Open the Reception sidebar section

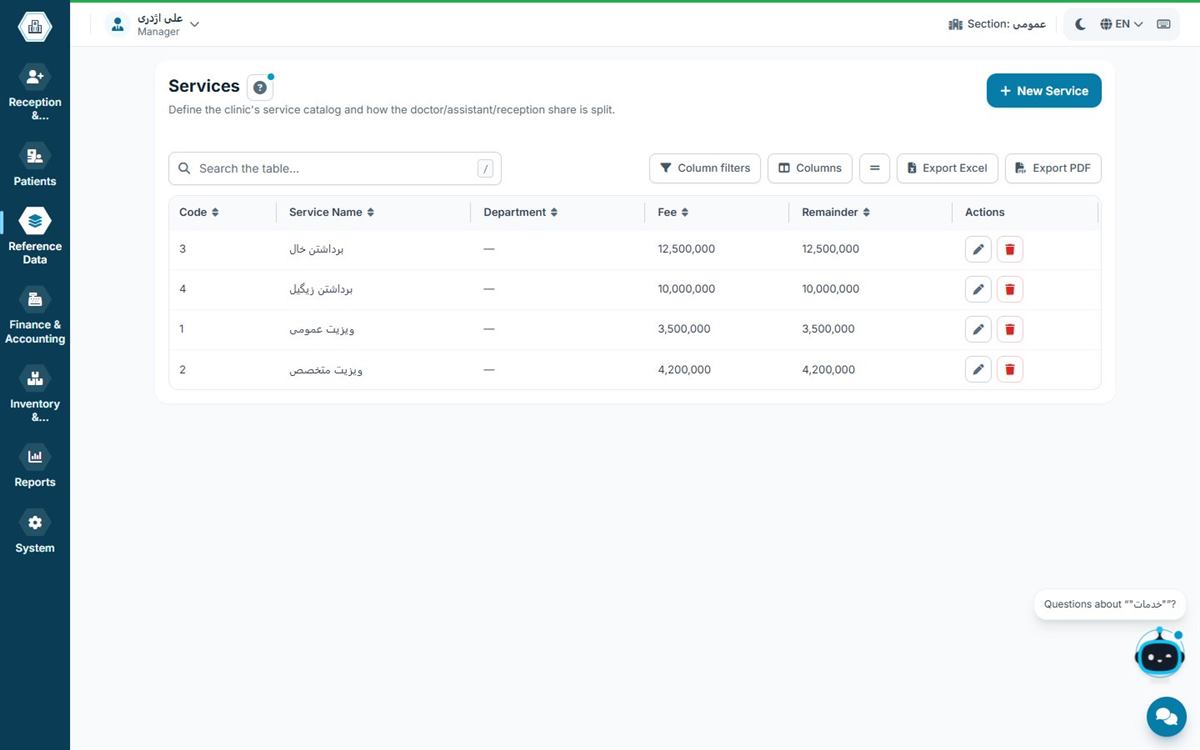point(35,94)
